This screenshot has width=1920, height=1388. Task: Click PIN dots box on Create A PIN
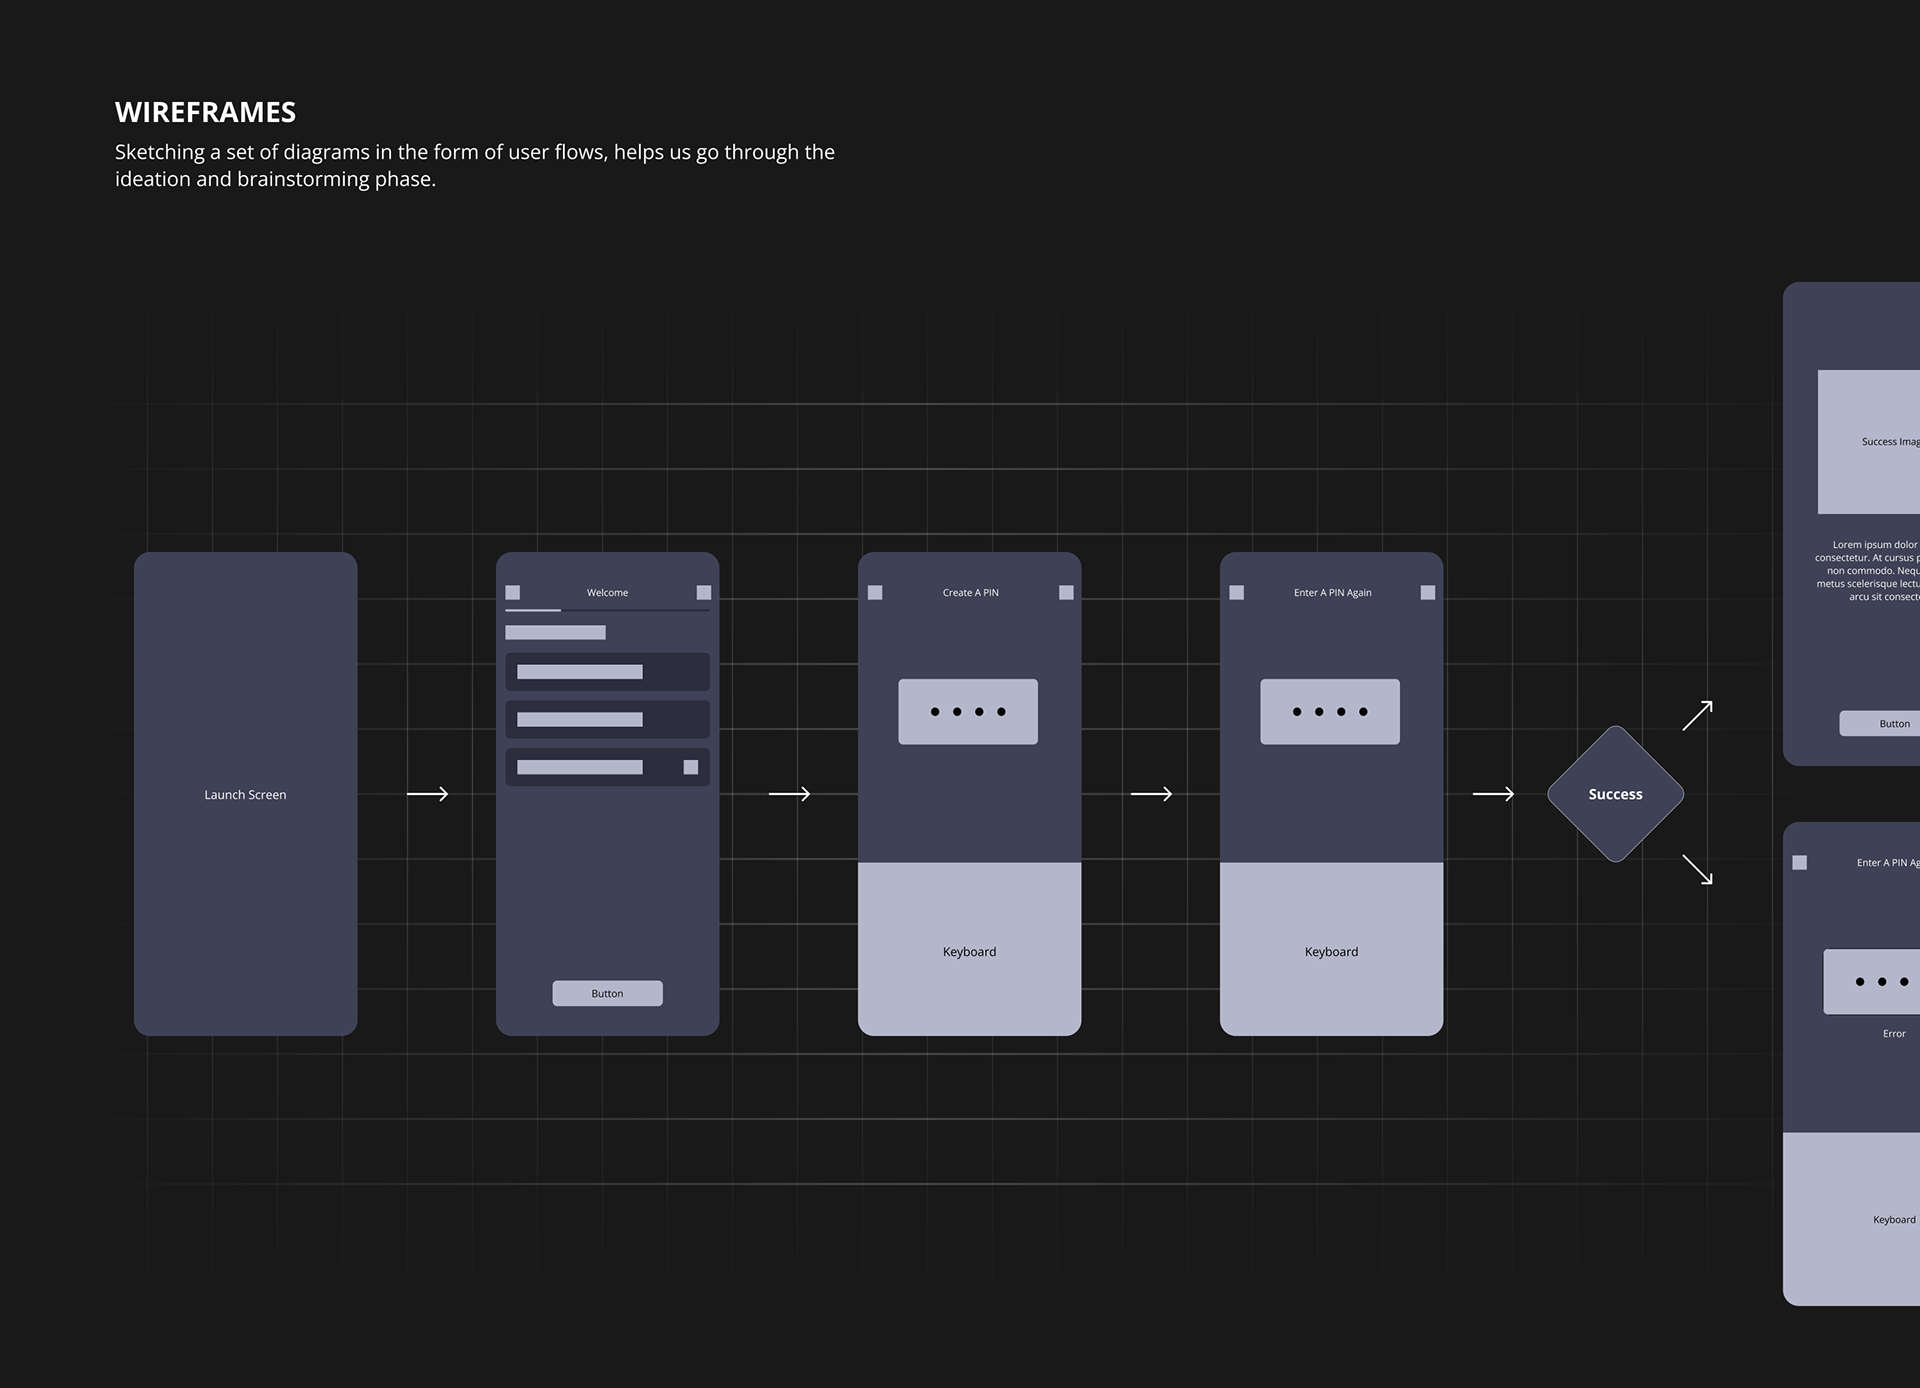[x=968, y=712]
